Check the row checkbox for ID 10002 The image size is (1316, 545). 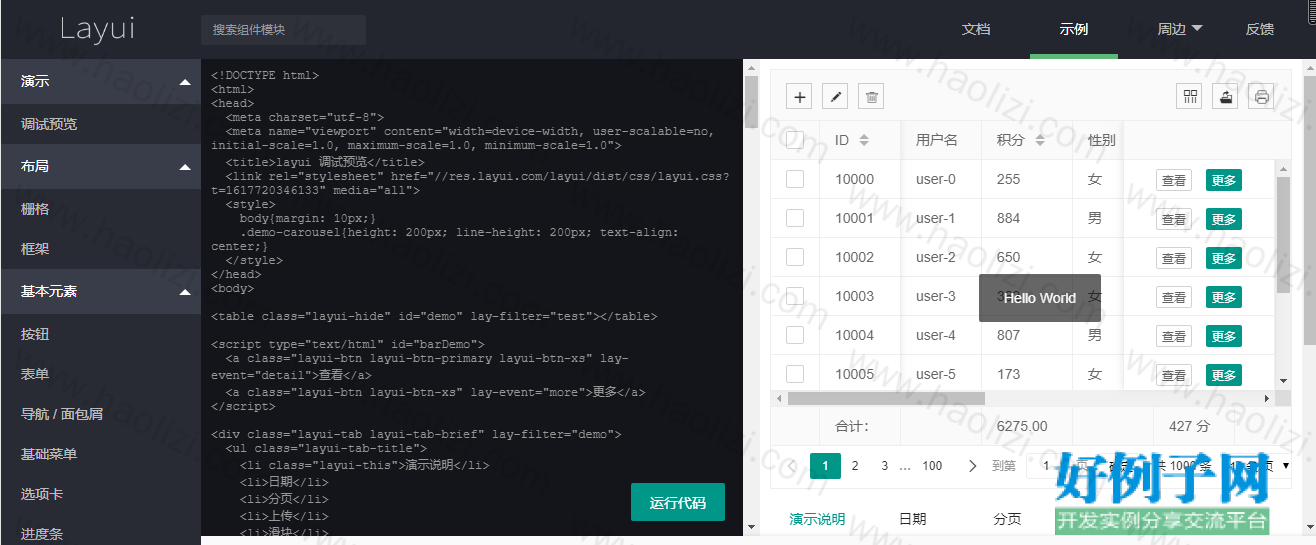click(795, 257)
